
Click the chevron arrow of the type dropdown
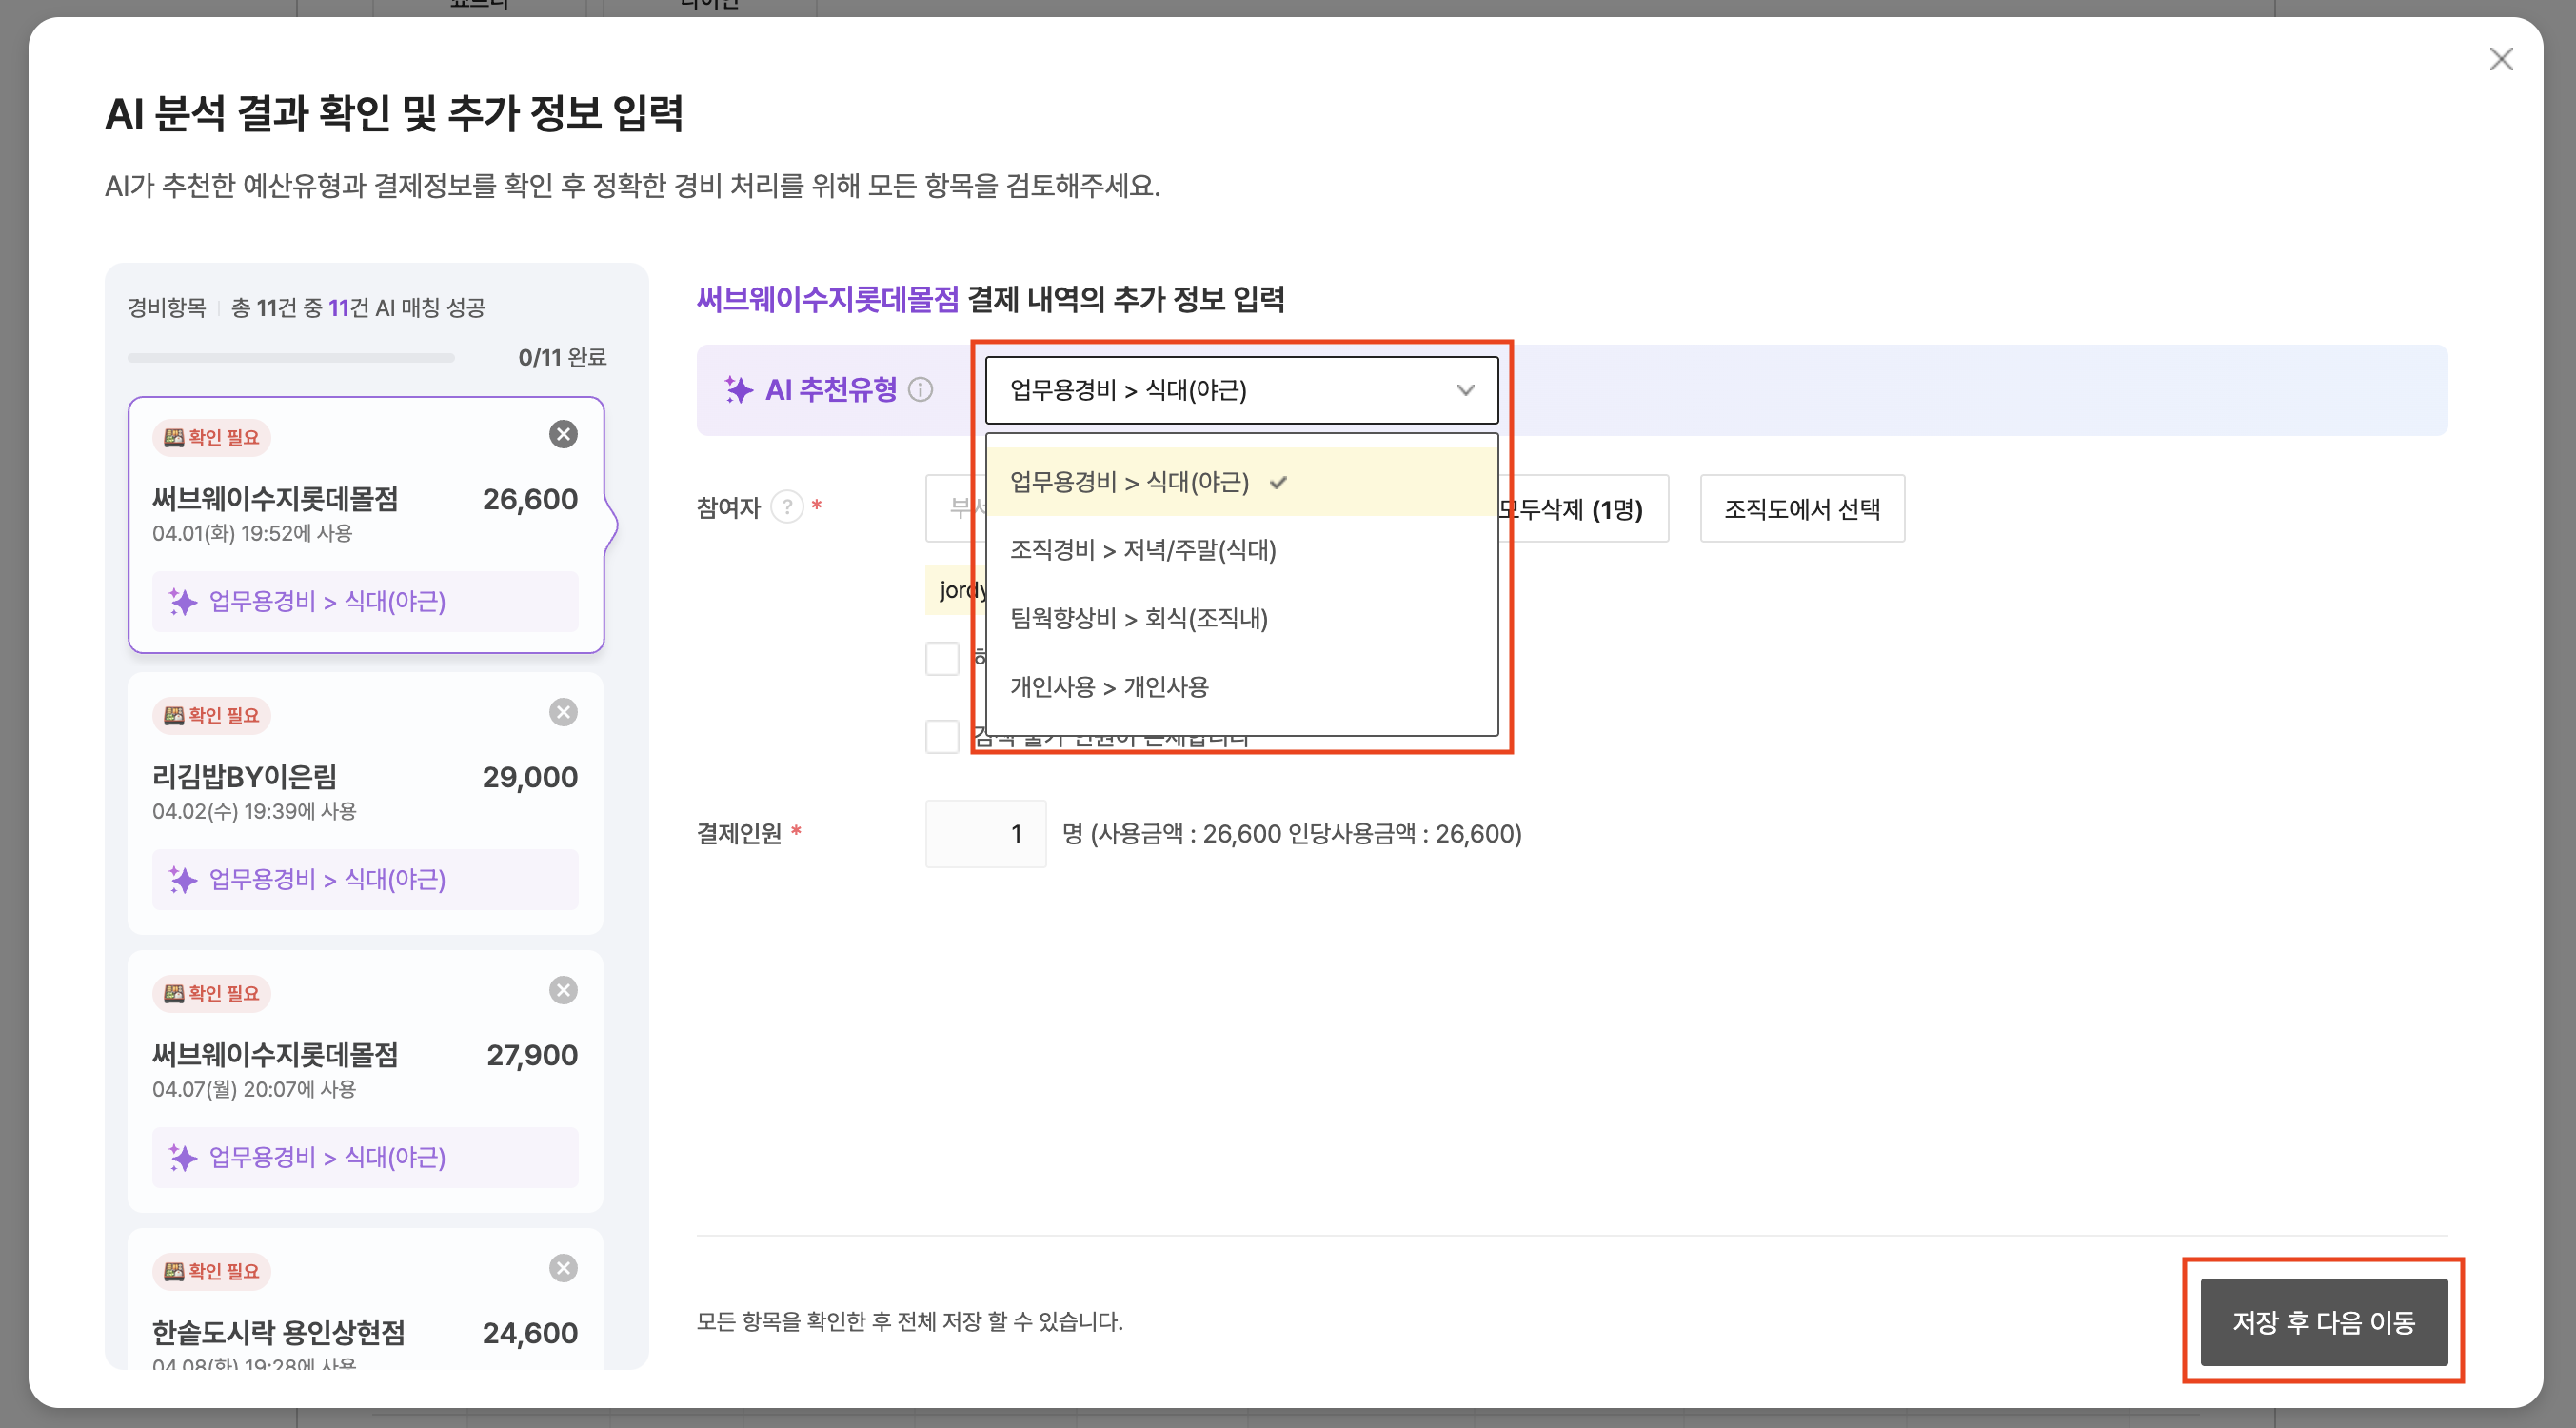click(x=1465, y=390)
